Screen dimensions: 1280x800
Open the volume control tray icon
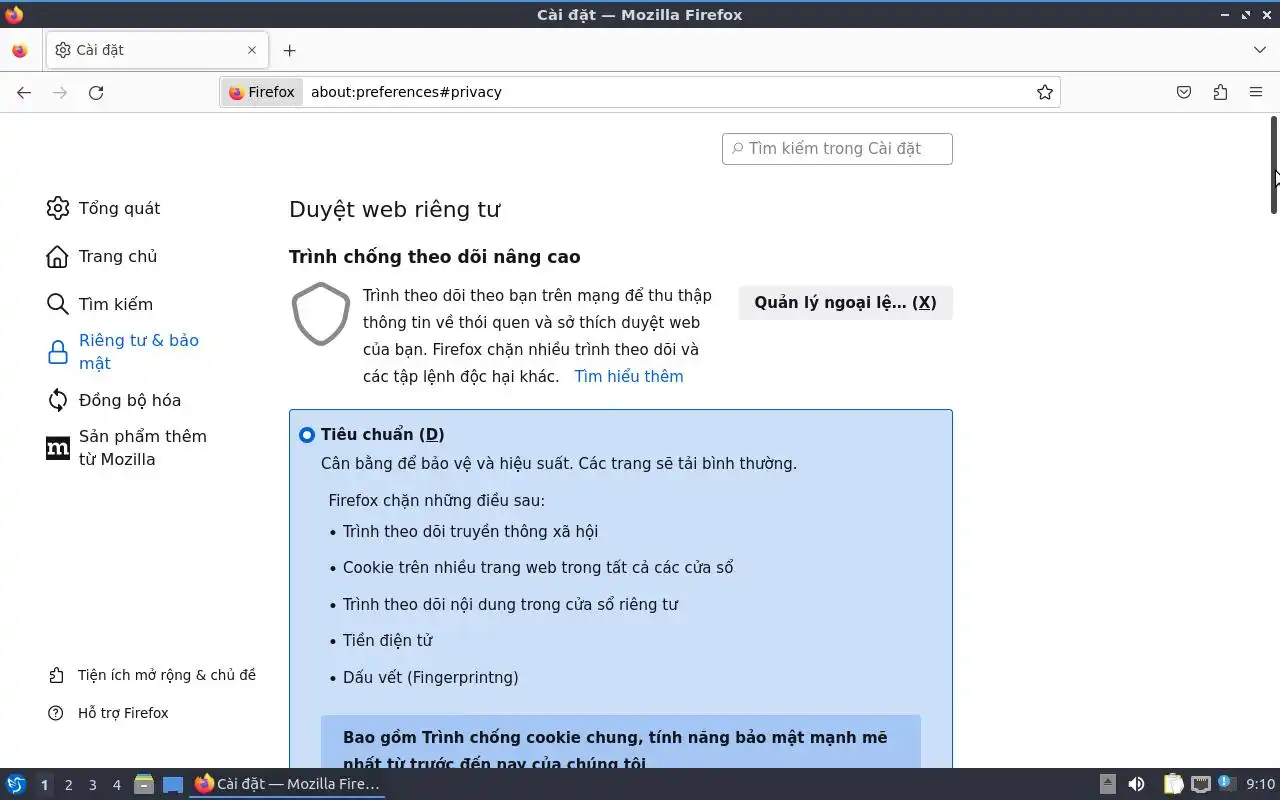click(x=1136, y=784)
